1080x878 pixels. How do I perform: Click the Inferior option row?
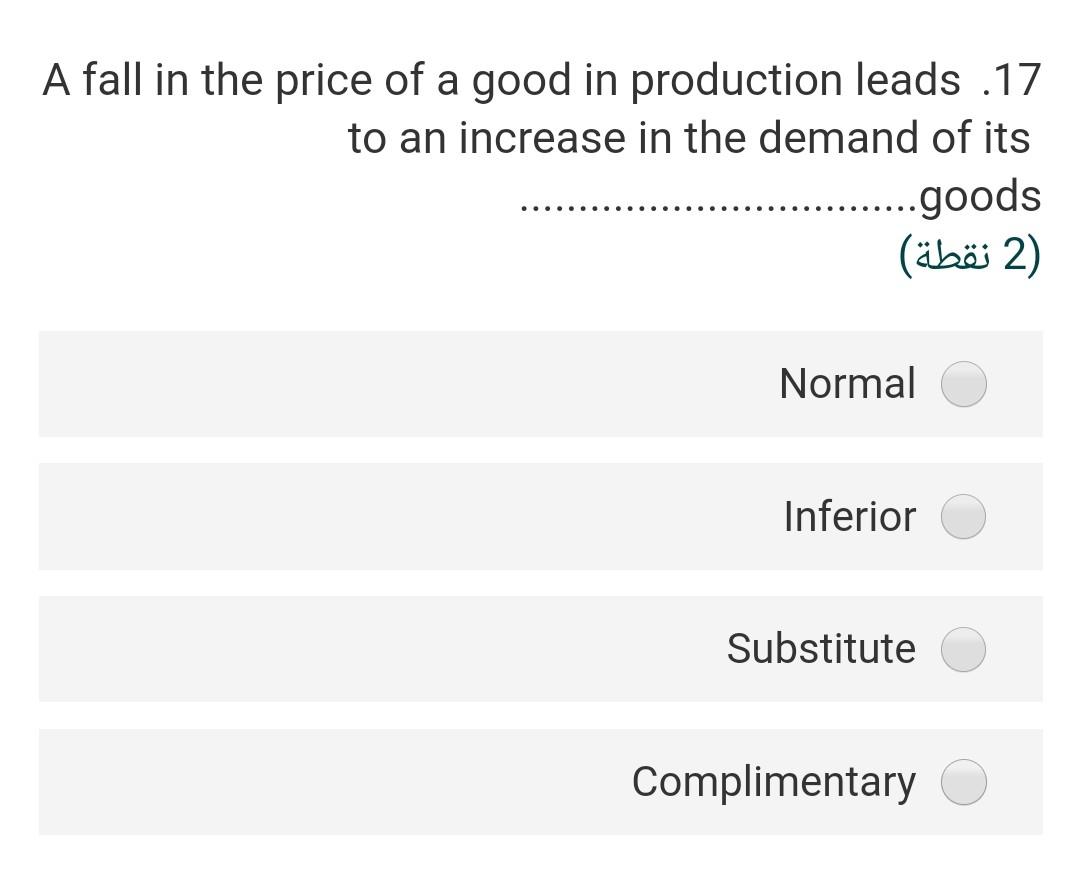pyautogui.click(x=540, y=517)
